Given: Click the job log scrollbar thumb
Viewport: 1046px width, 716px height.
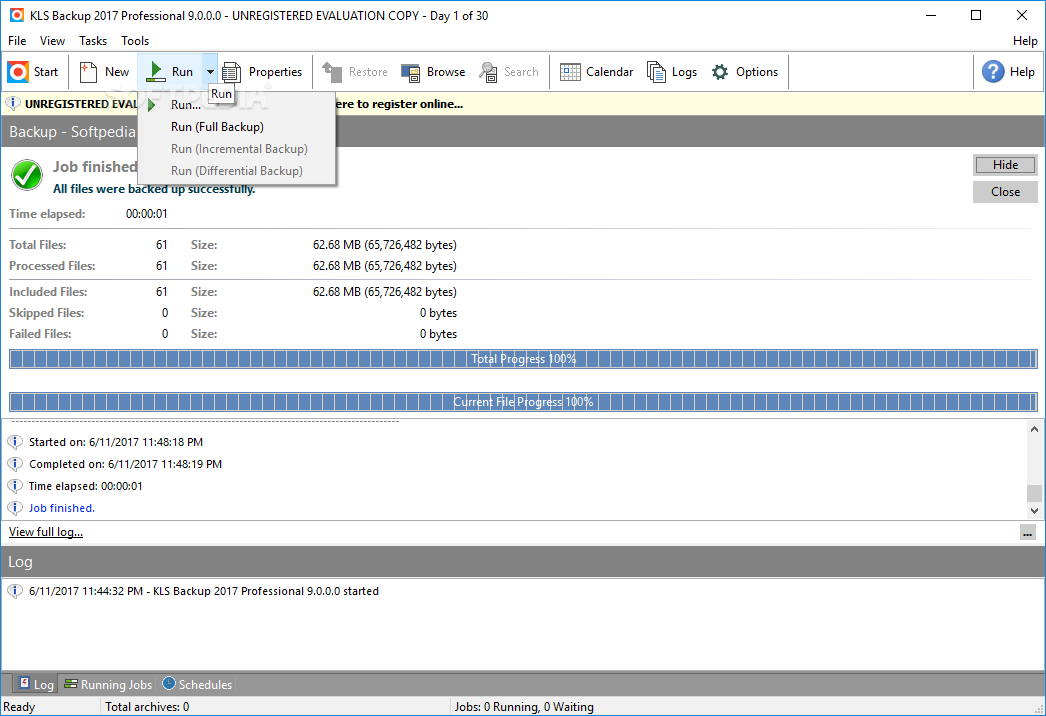Looking at the screenshot, I should pos(1034,492).
